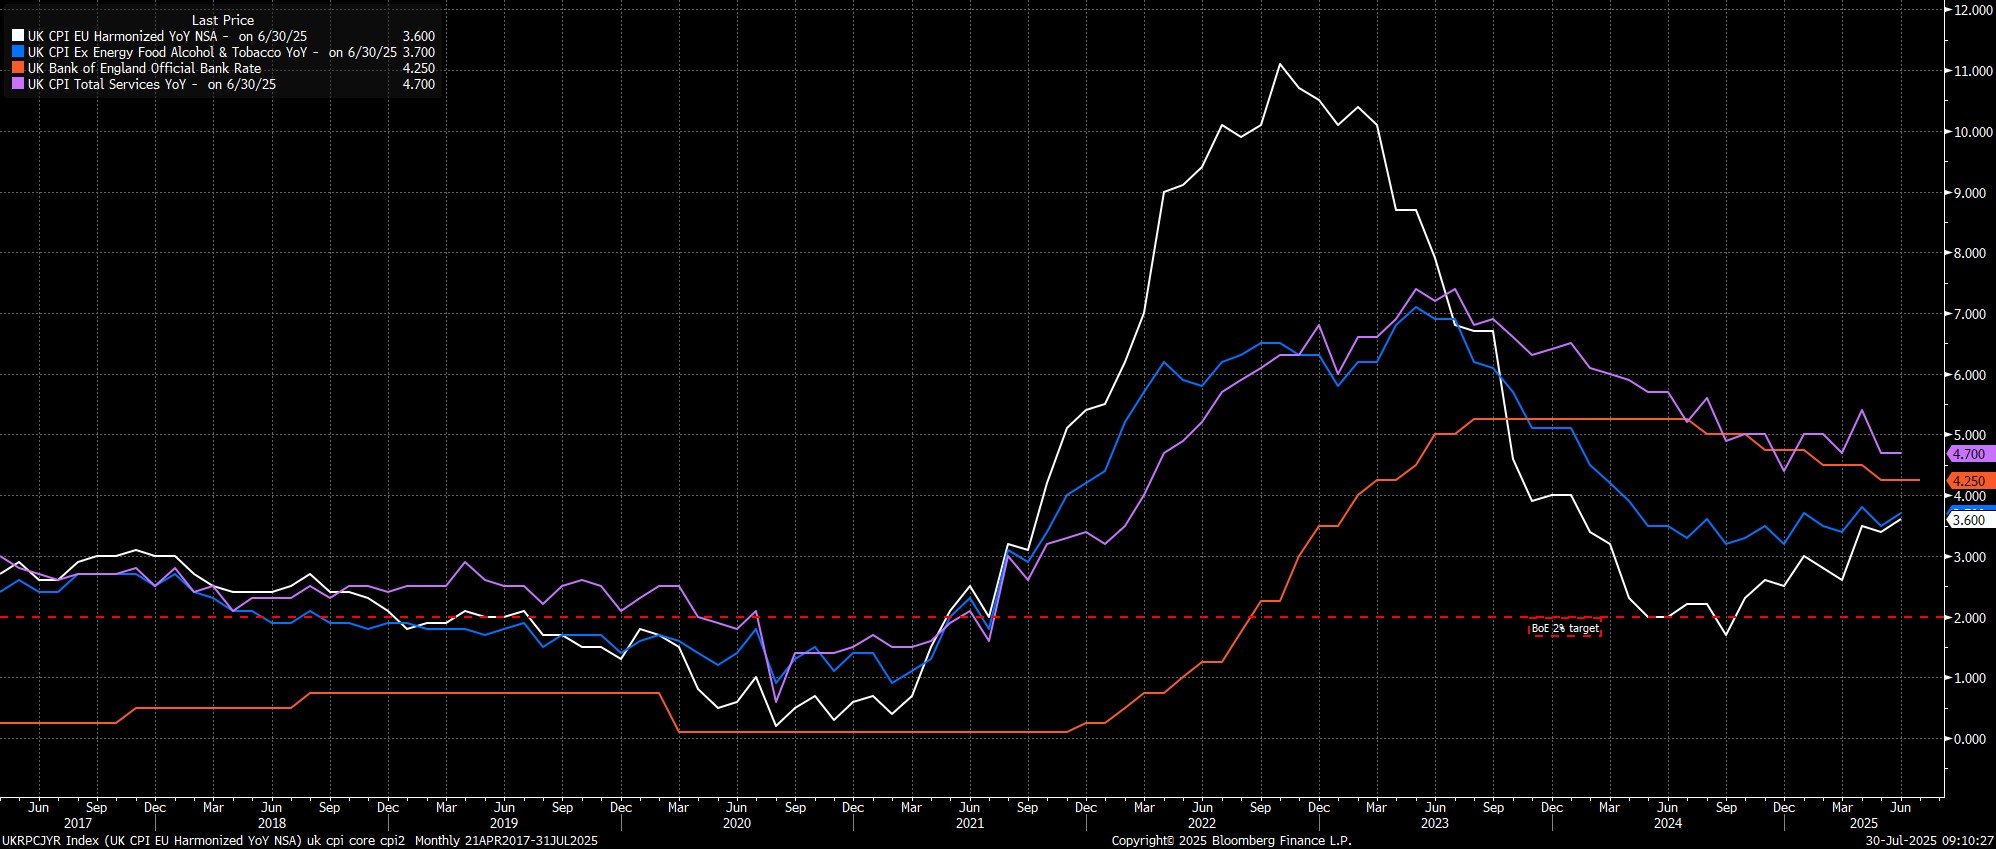This screenshot has width=1996, height=849.
Task: Click the 2021 year label on x-axis
Action: (x=969, y=824)
